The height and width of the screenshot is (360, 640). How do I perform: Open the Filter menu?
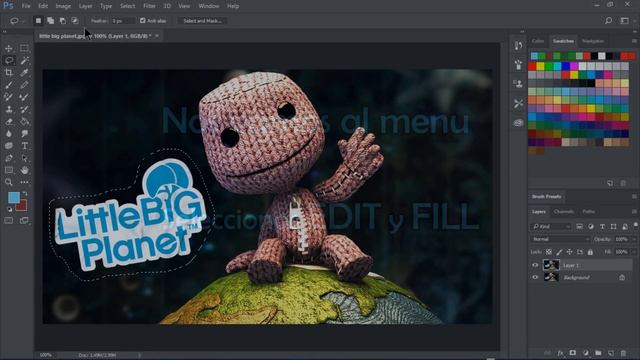[x=149, y=6]
